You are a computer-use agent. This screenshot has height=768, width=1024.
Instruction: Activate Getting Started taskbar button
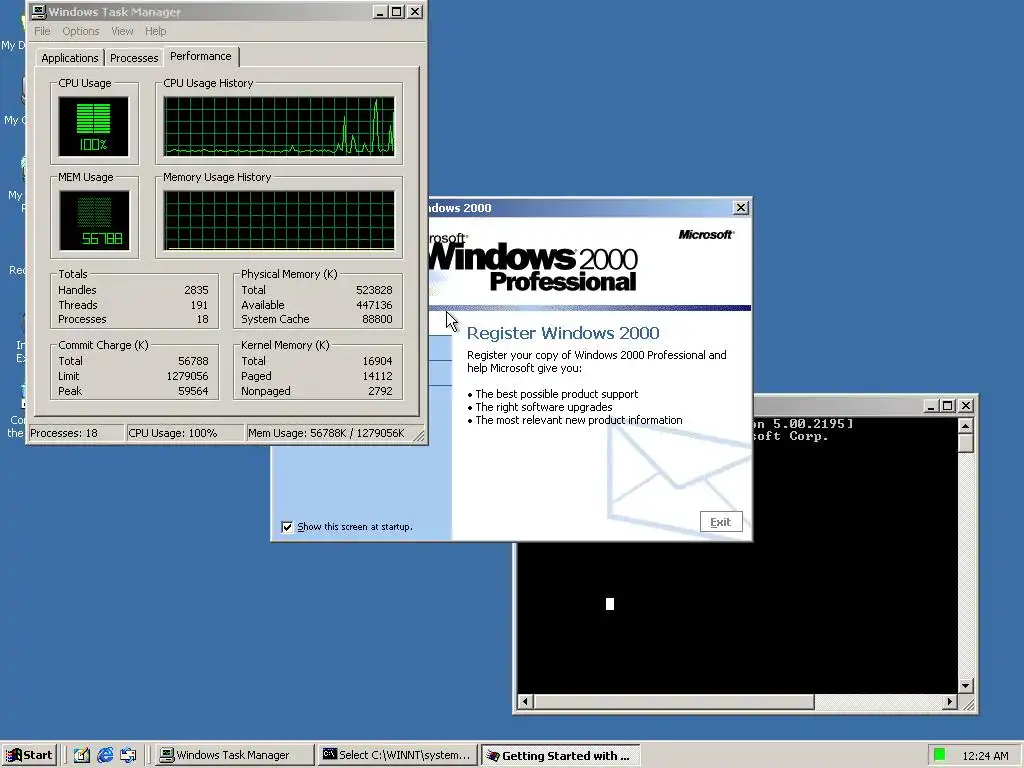[560, 755]
